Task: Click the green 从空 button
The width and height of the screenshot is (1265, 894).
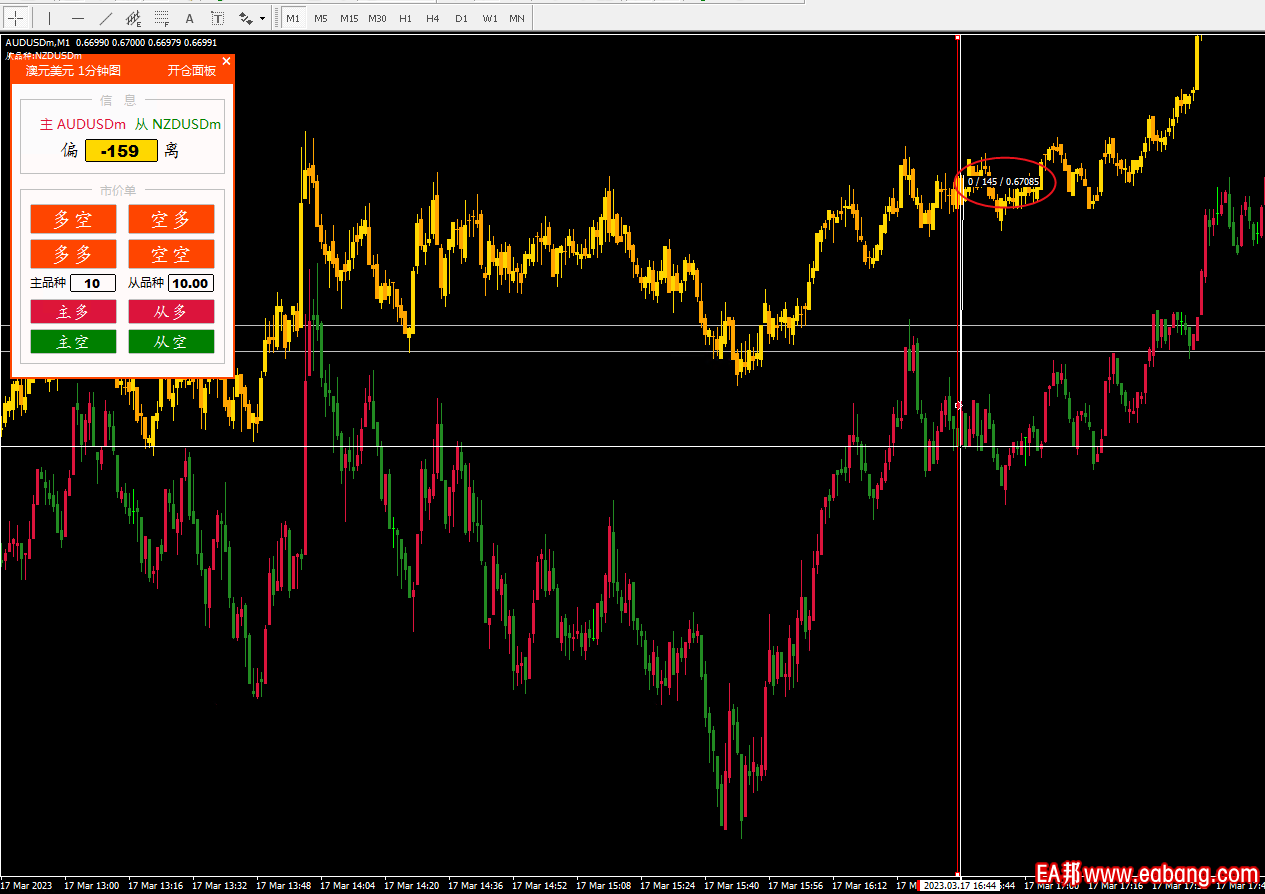Action: click(171, 342)
